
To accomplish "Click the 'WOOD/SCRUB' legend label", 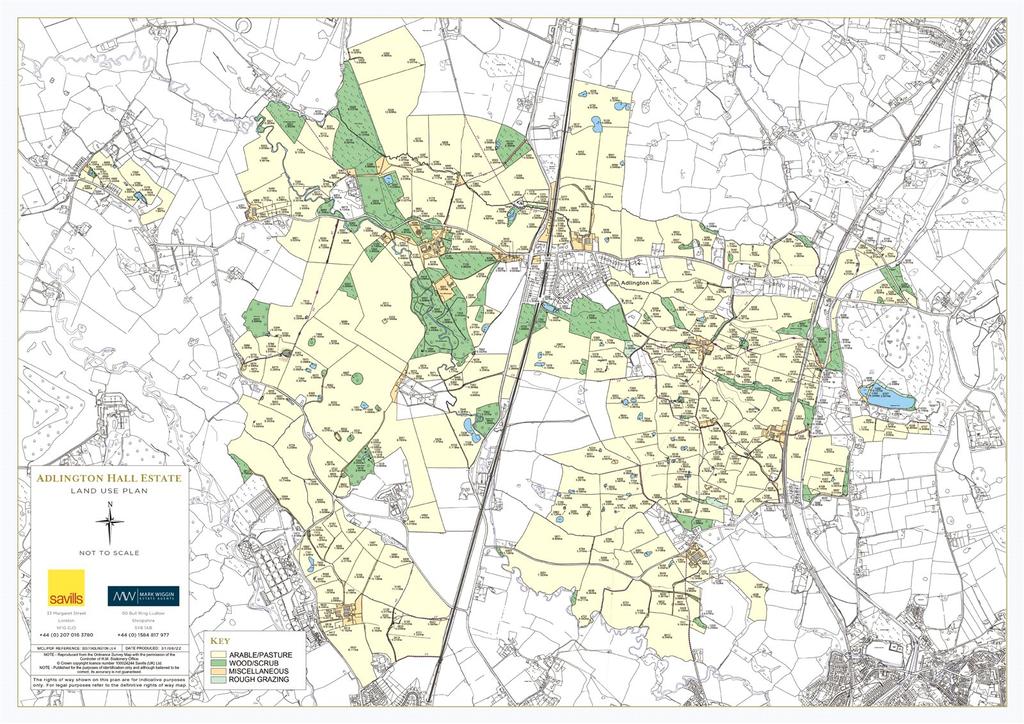I will [x=253, y=663].
